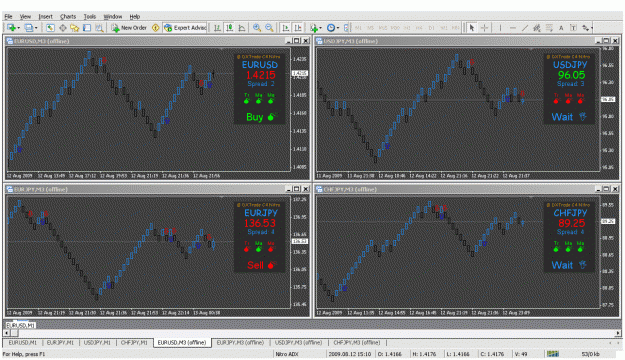Image resolution: width=625 pixels, height=360 pixels.
Task: Expand the new chart dropdown arrow
Action: (18, 28)
